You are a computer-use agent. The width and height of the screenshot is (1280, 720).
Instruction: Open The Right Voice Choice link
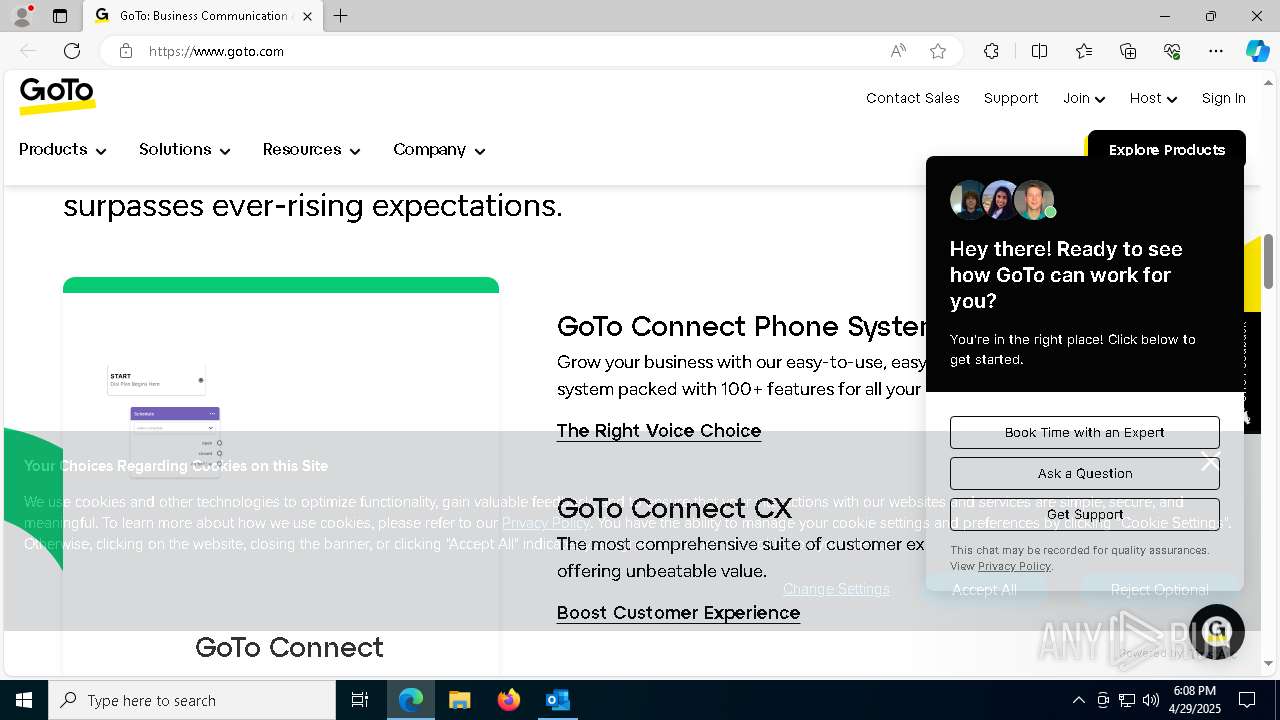pos(659,431)
